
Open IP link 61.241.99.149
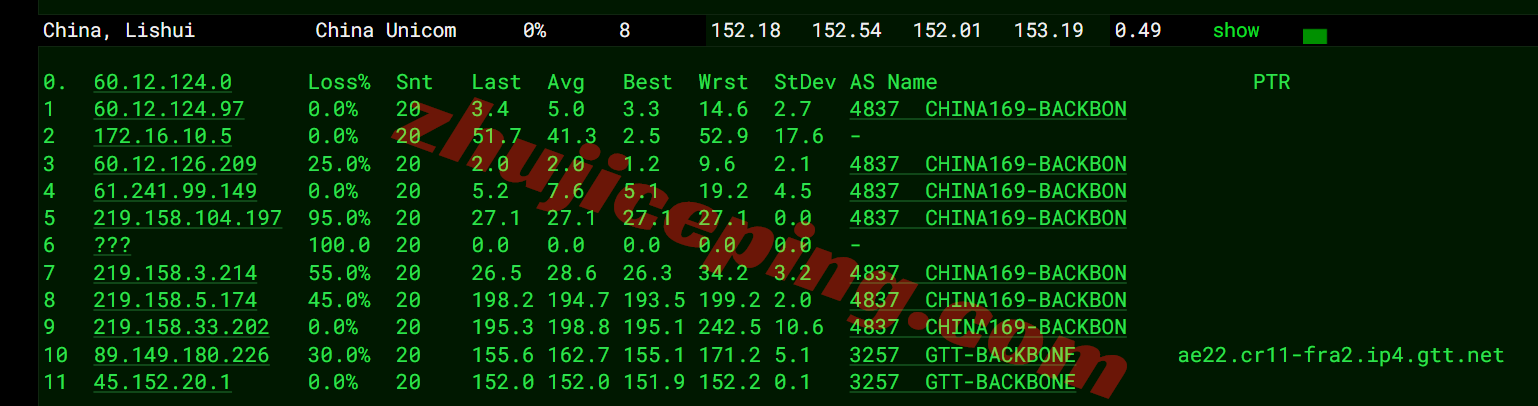click(175, 191)
